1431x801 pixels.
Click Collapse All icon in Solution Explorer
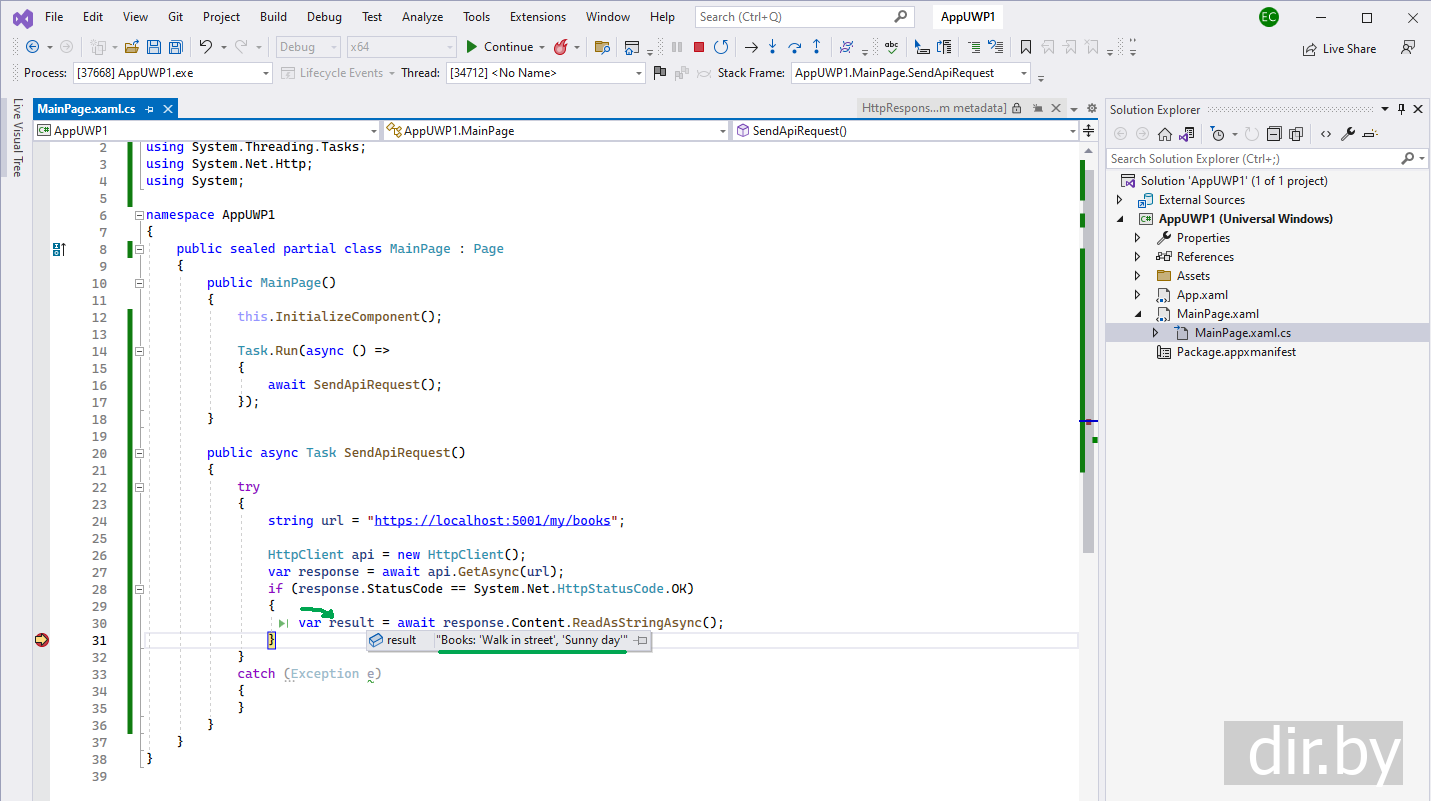tap(1274, 134)
